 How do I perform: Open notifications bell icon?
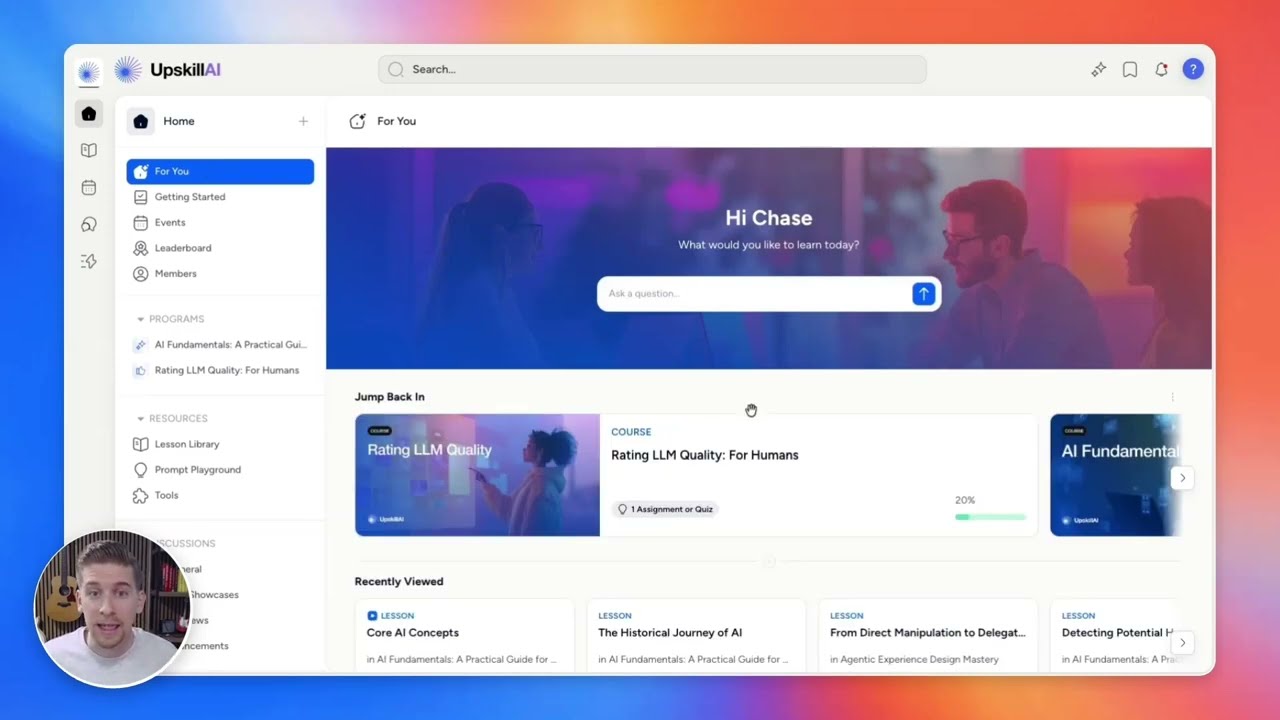point(1161,69)
